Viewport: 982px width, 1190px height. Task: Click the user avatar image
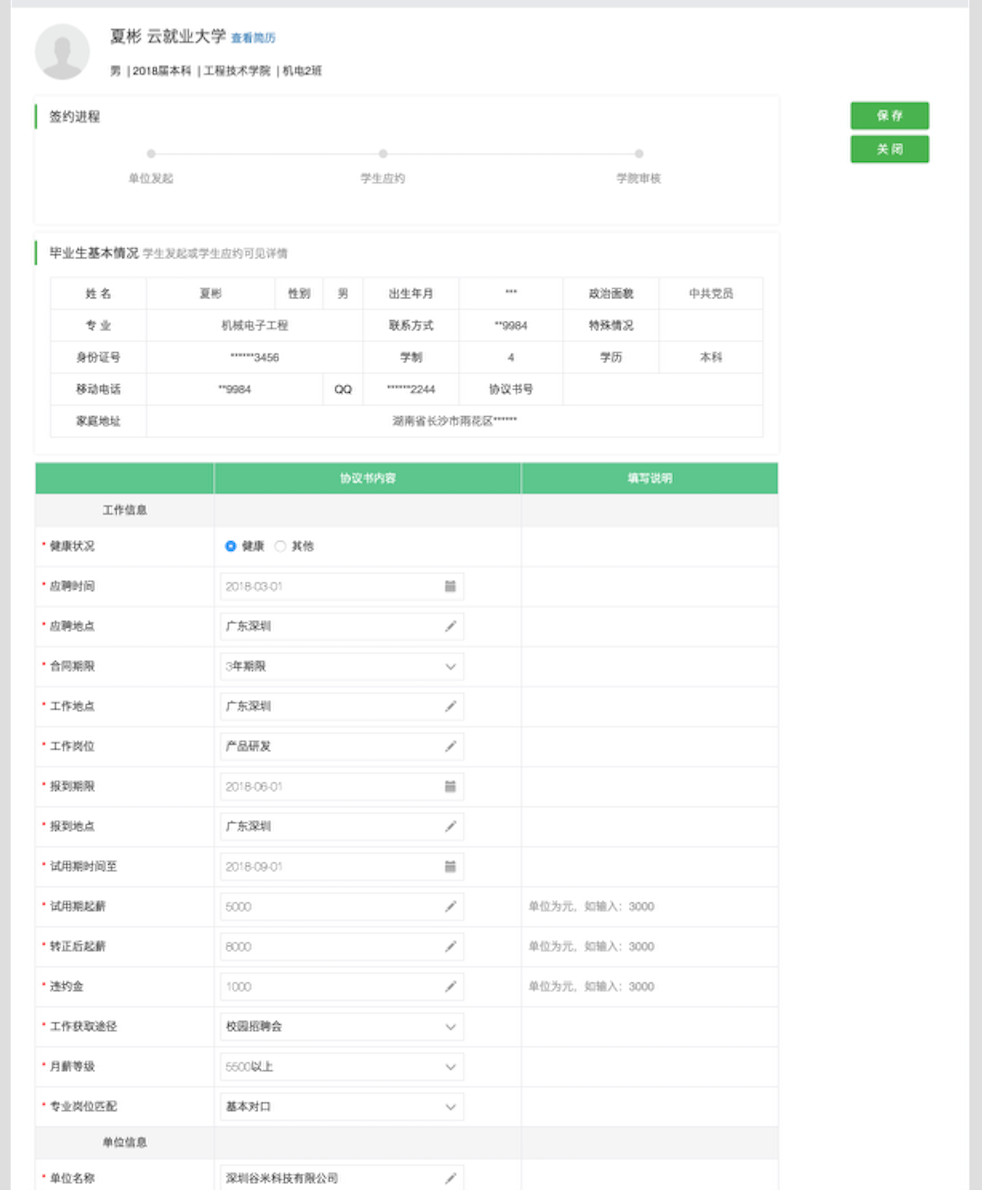tap(62, 52)
